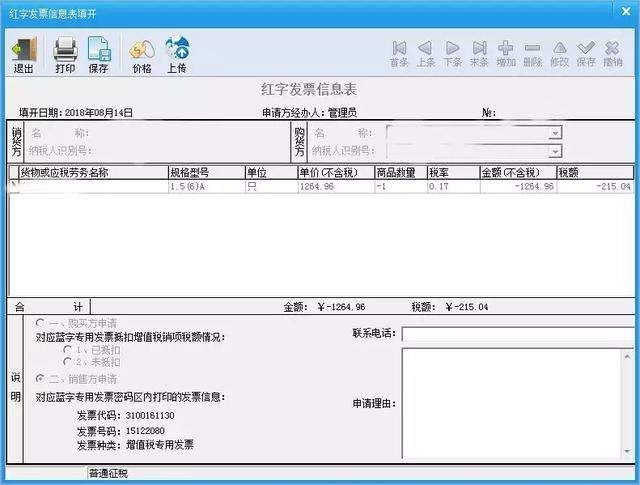
Task: Click the unit price cell 1264.96
Action: click(336, 187)
